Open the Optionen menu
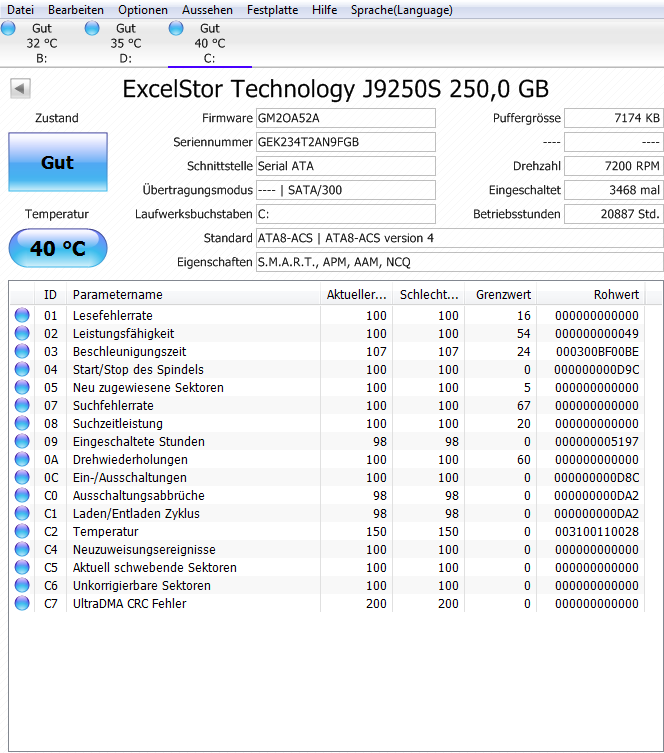The width and height of the screenshot is (664, 753). coord(143,10)
